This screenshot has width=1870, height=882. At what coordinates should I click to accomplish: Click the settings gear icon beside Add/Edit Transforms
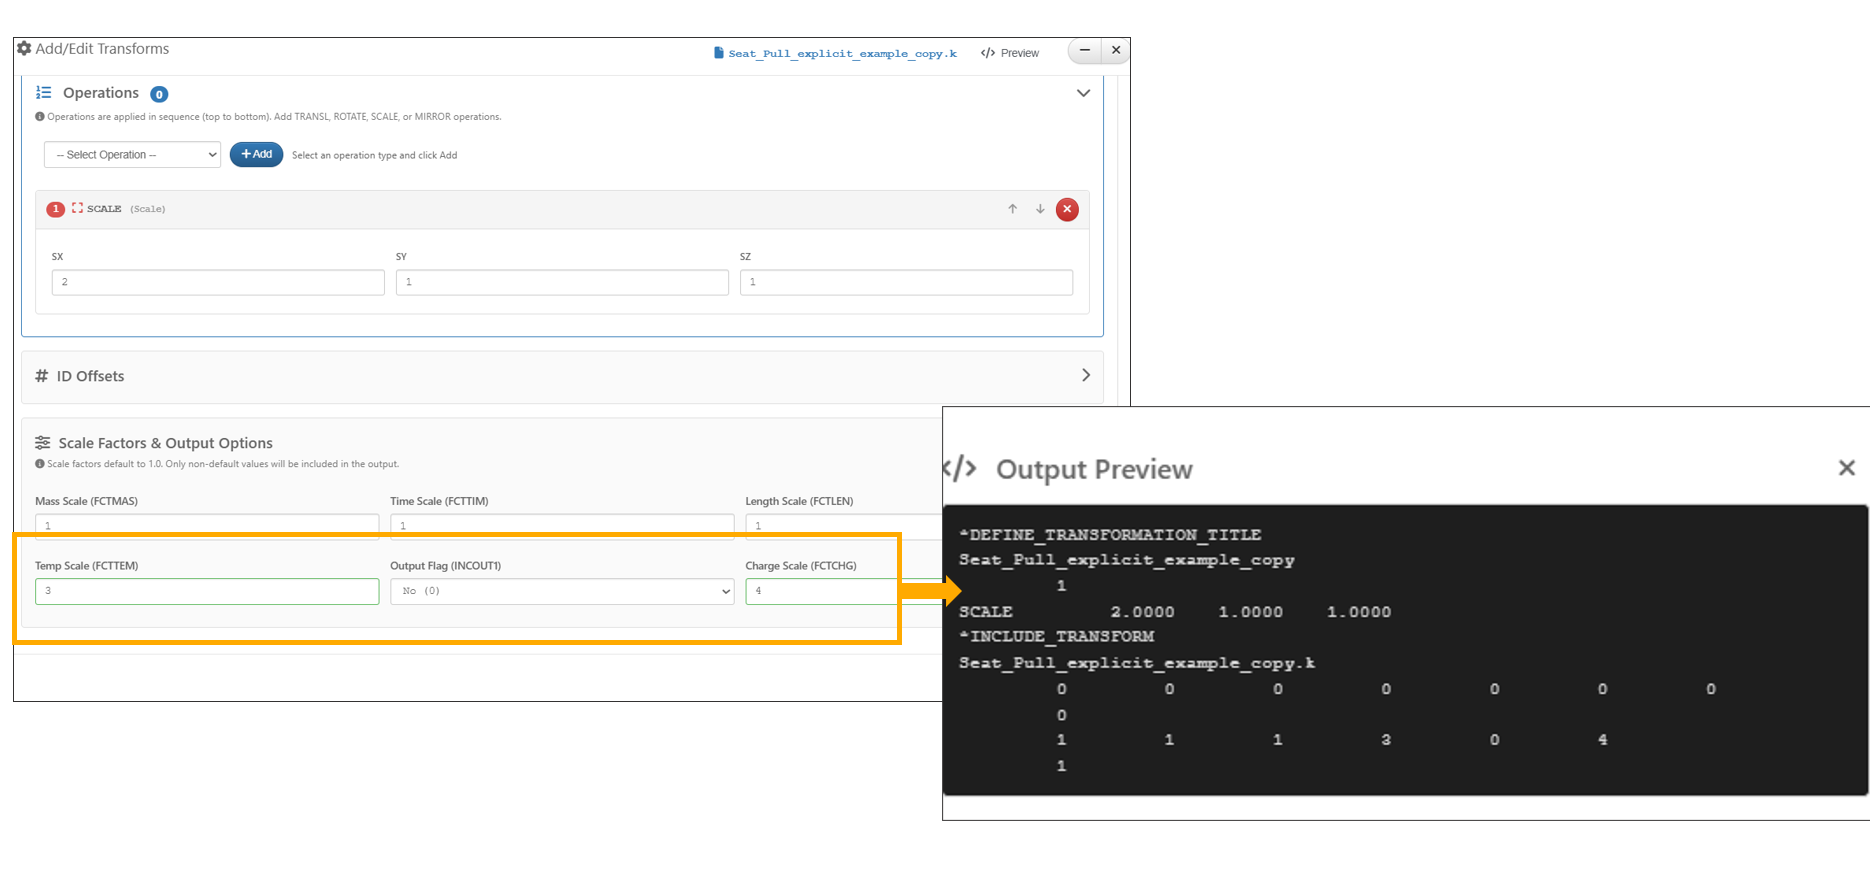(x=24, y=49)
